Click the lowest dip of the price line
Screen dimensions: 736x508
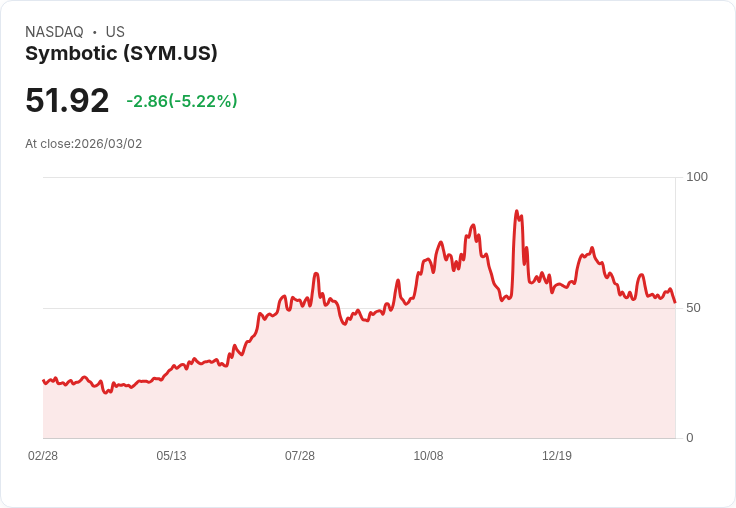pyautogui.click(x=107, y=392)
